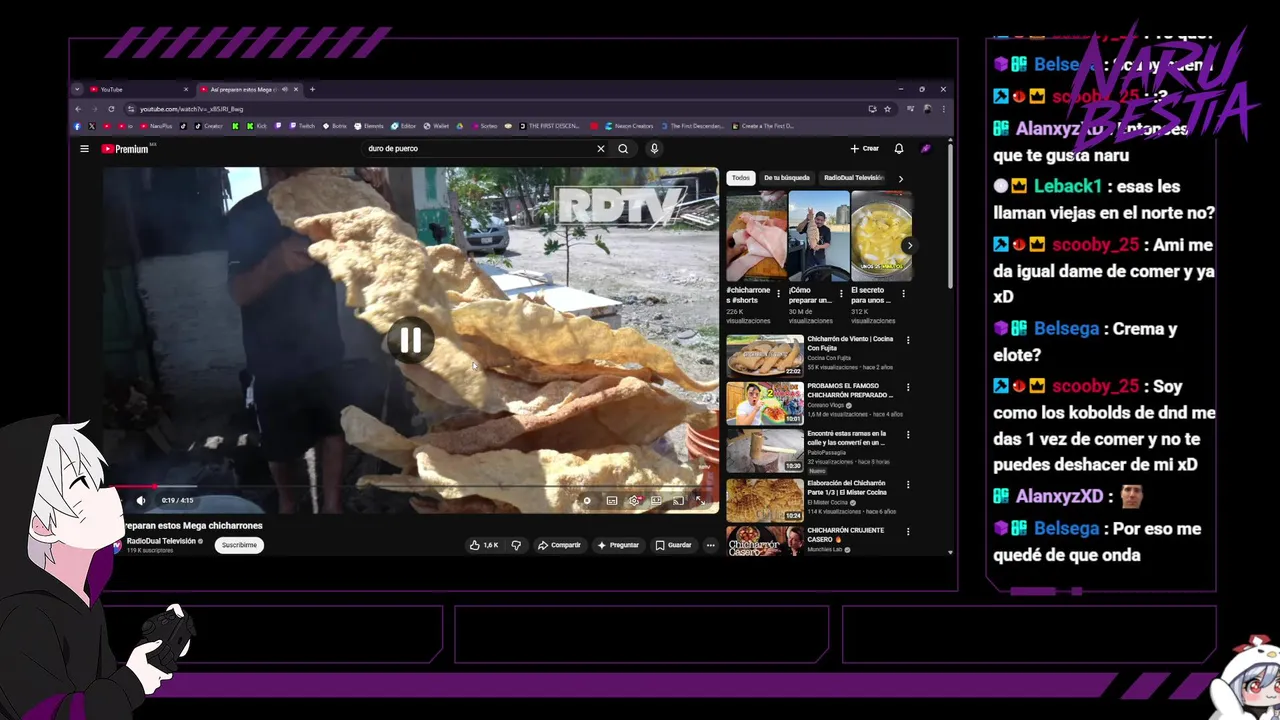Open the Twitch bookmark
1280x720 pixels.
[x=303, y=126]
